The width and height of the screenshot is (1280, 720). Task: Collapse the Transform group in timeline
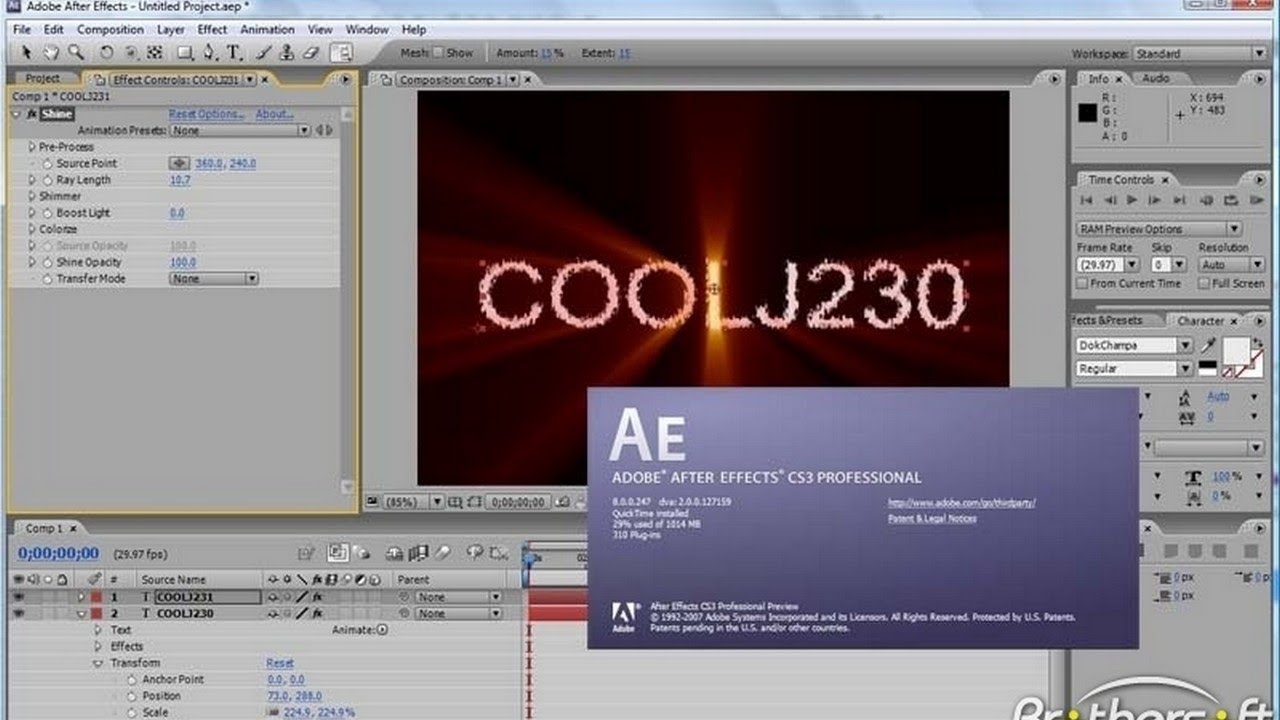pos(98,663)
